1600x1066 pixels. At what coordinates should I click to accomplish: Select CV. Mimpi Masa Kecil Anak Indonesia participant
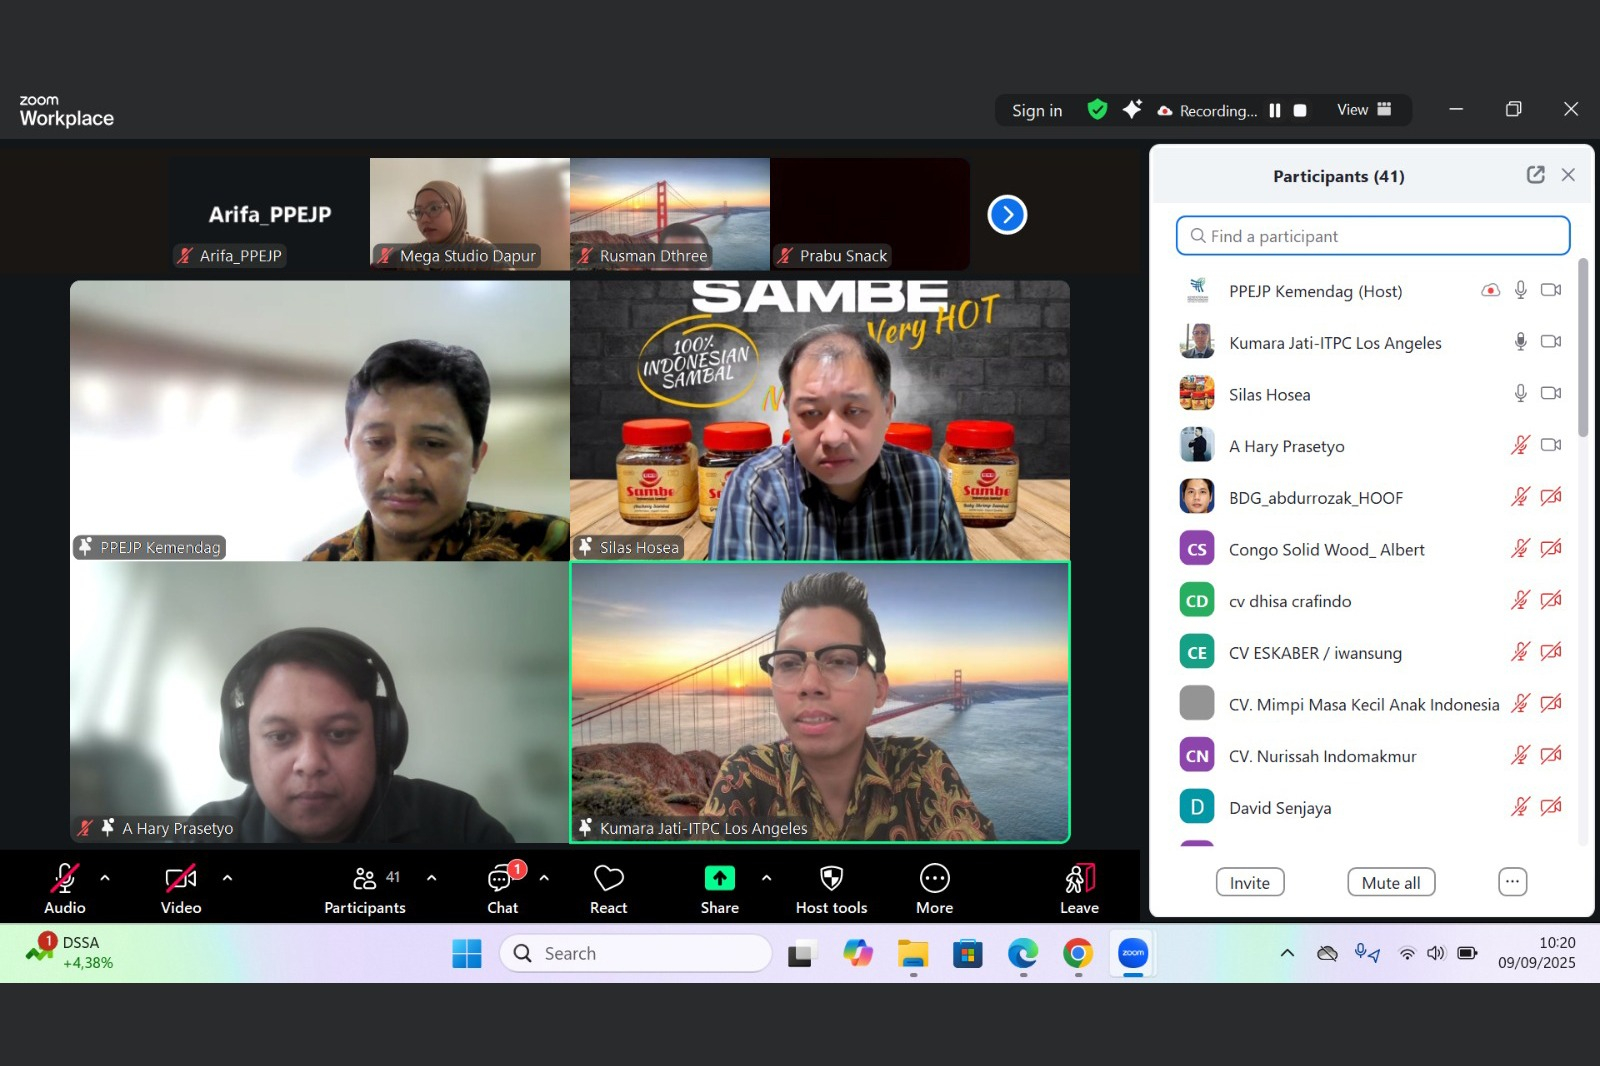1371,704
